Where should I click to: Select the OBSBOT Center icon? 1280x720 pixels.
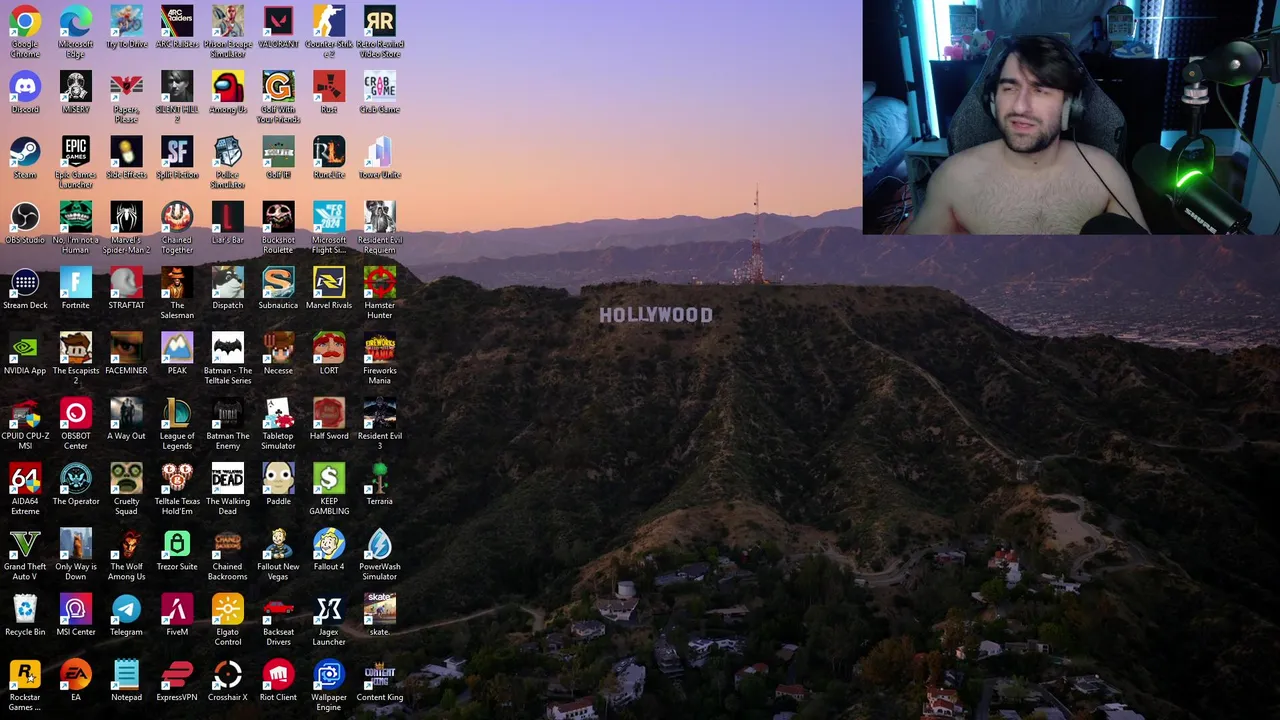tap(76, 413)
